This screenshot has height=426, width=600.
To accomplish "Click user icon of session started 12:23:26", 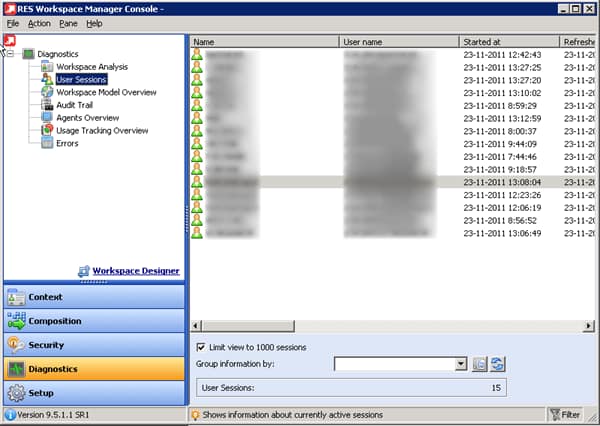I will 197,195.
